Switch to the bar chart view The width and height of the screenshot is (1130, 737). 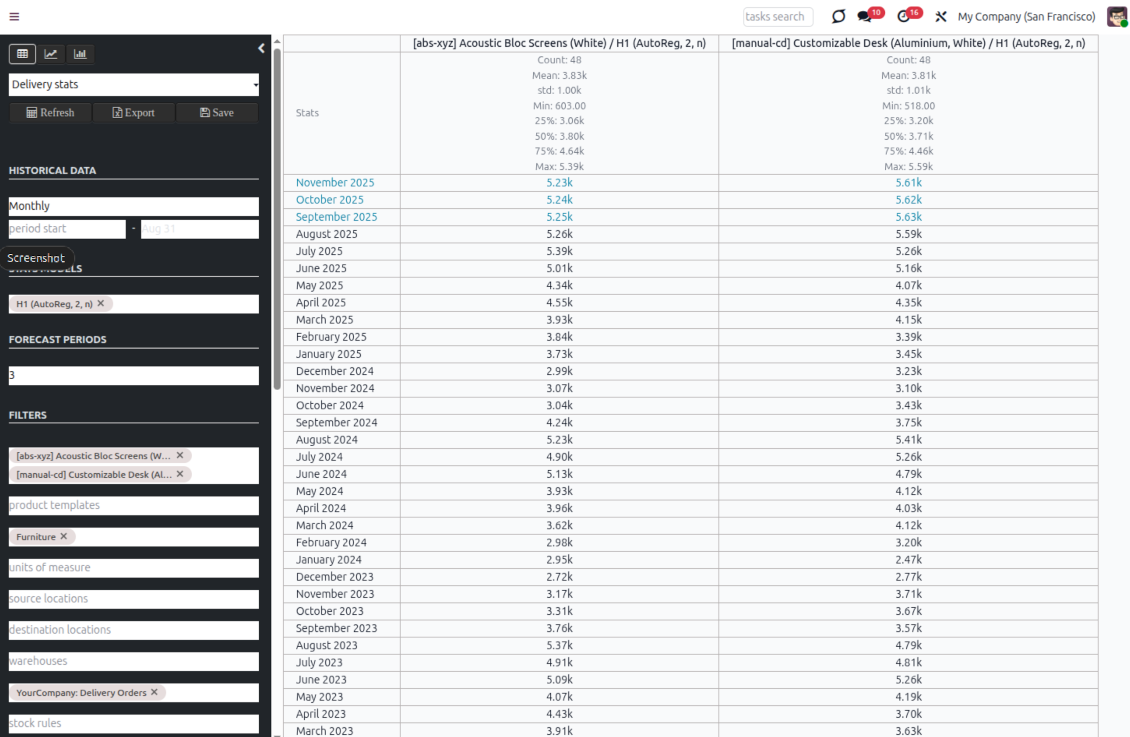point(80,53)
